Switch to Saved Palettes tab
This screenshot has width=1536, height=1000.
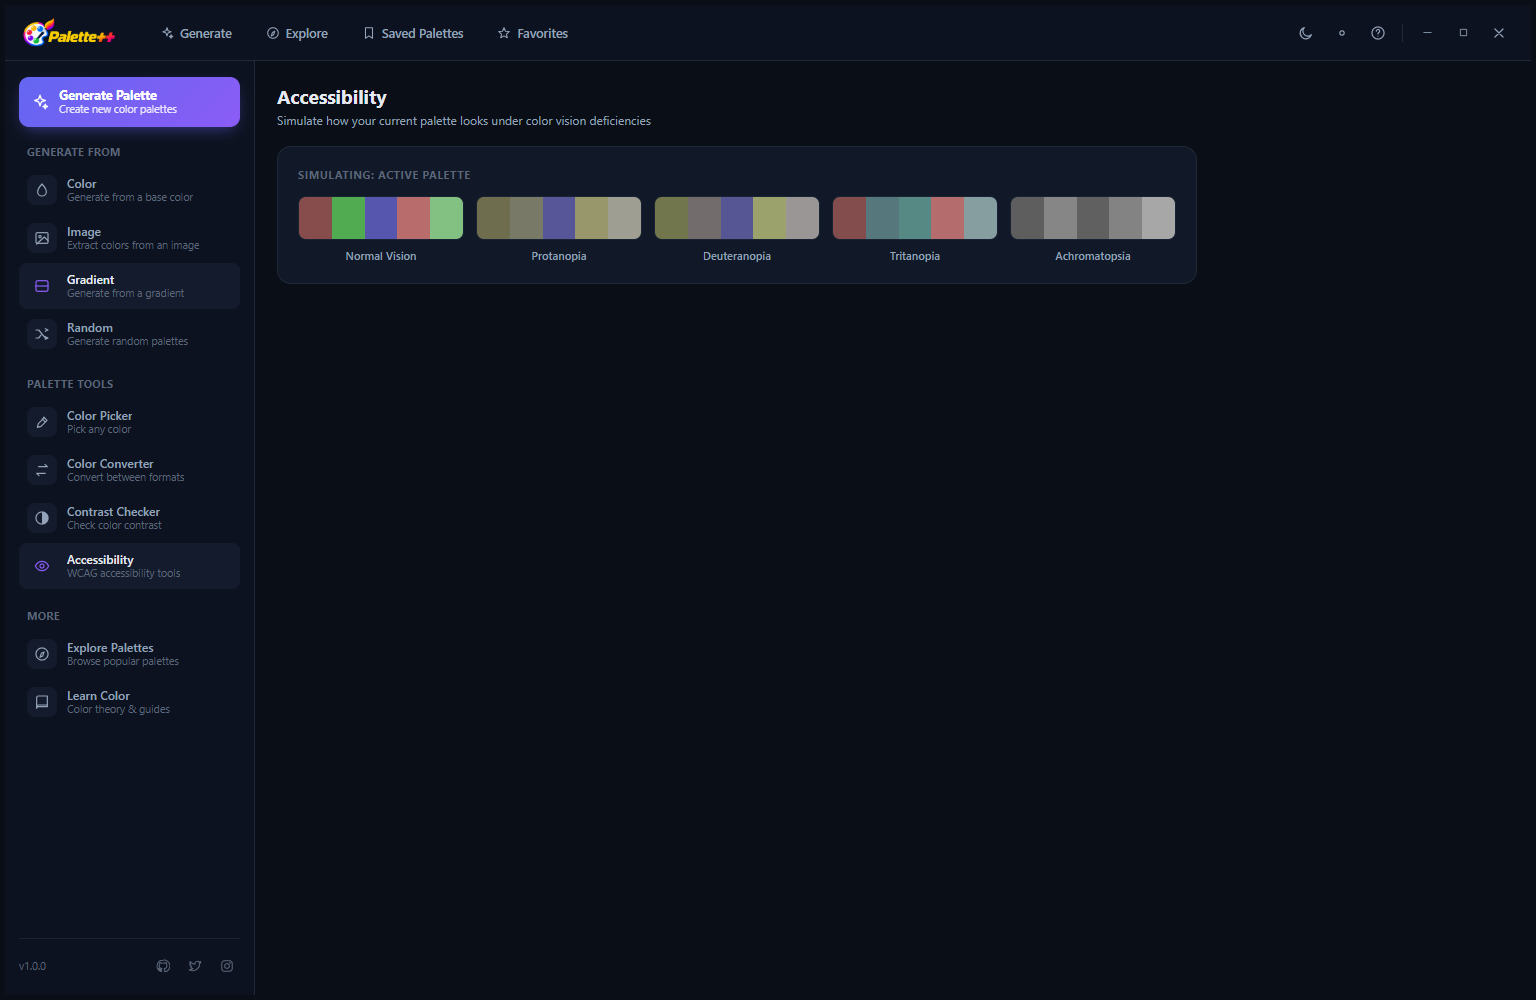(413, 33)
